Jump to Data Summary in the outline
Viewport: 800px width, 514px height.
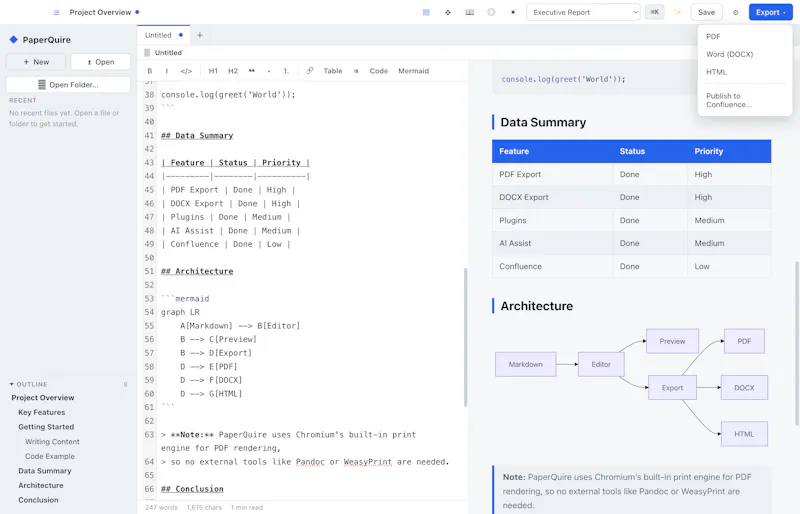pyautogui.click(x=45, y=471)
